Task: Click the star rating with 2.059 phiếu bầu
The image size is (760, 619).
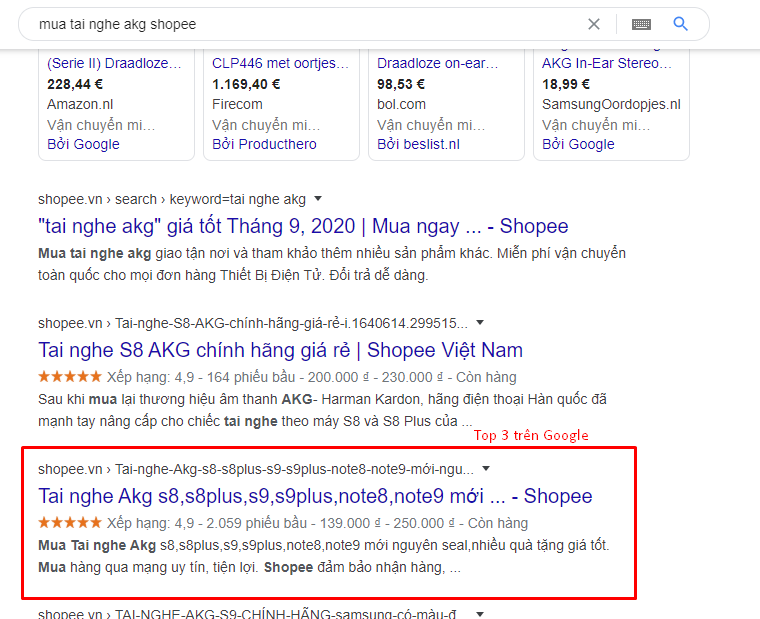Action: pyautogui.click(x=69, y=523)
